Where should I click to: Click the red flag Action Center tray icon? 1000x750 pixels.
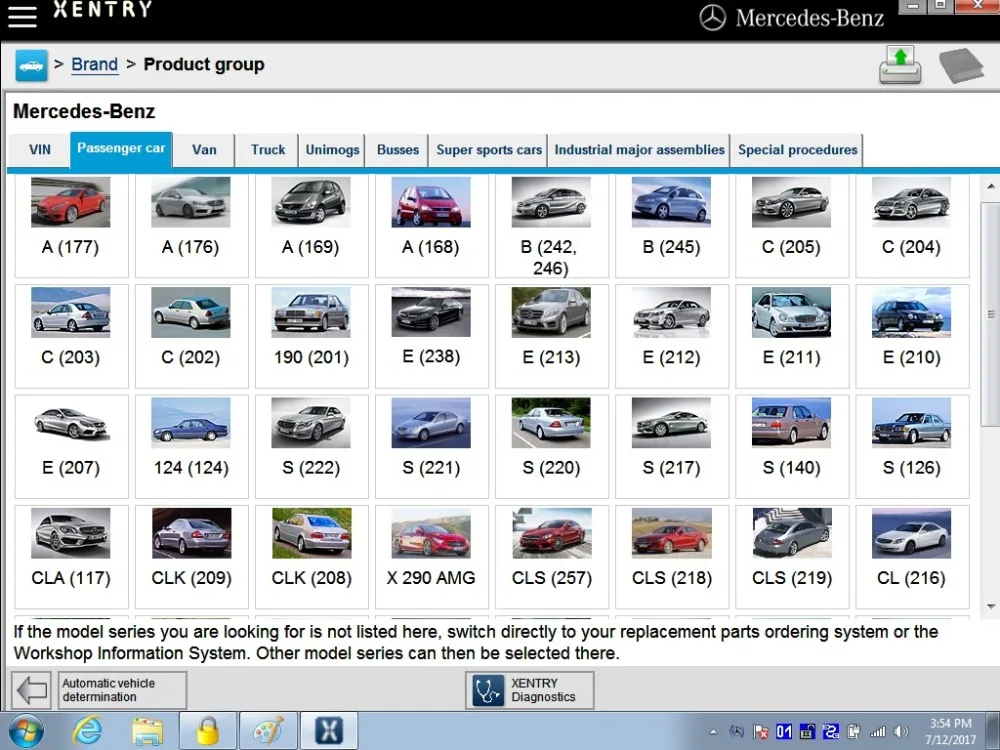coord(760,732)
